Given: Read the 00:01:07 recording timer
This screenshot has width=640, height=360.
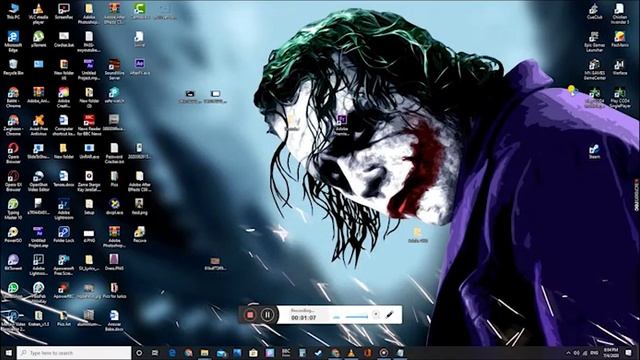Looking at the screenshot, I should coord(304,318).
